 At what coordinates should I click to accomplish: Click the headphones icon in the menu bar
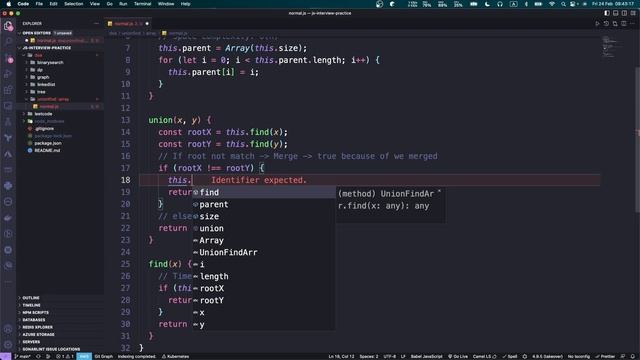point(500,4)
